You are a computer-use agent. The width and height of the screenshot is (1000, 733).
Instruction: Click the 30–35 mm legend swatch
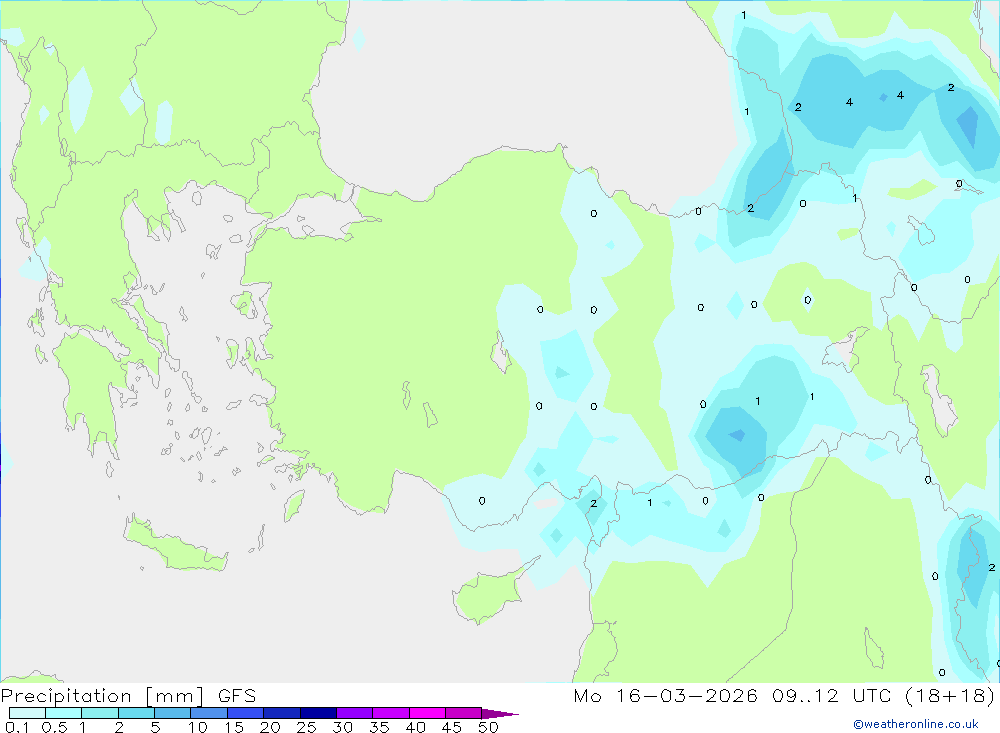(x=355, y=713)
